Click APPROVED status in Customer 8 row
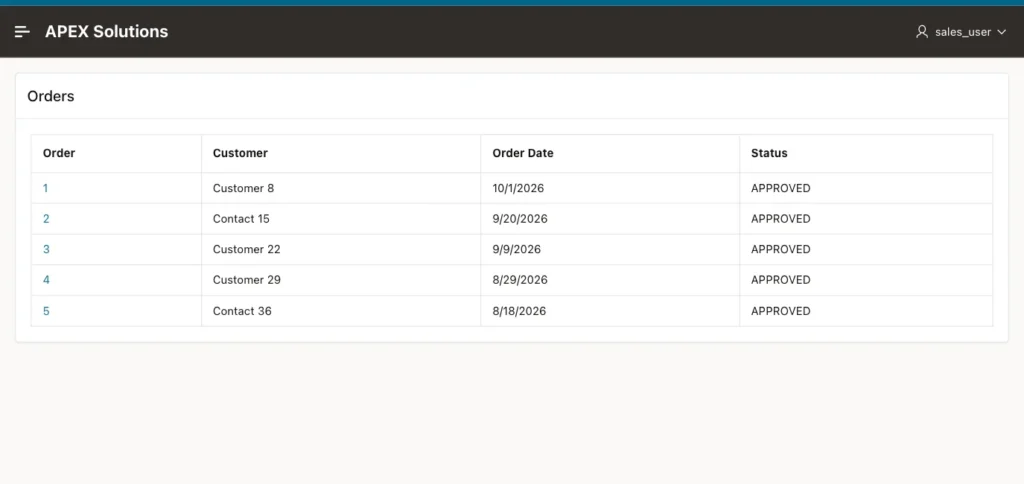1024x484 pixels. 780,188
